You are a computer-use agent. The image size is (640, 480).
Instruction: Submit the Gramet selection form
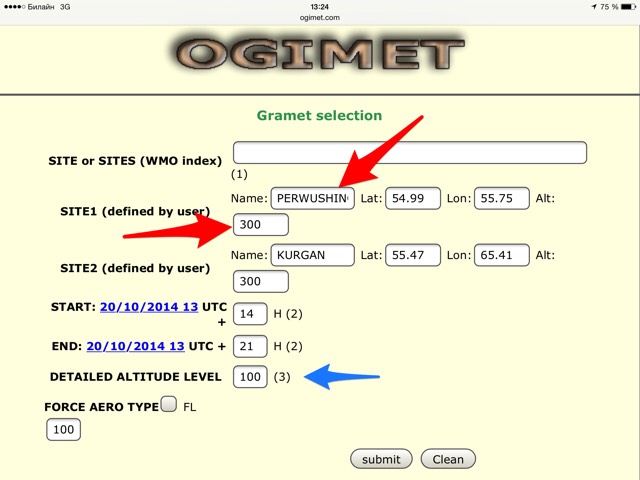381,459
